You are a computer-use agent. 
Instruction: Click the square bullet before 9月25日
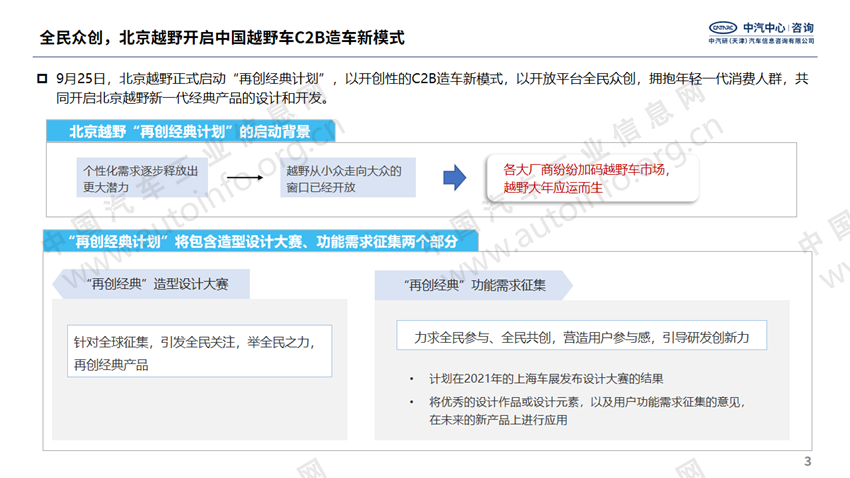[x=42, y=79]
